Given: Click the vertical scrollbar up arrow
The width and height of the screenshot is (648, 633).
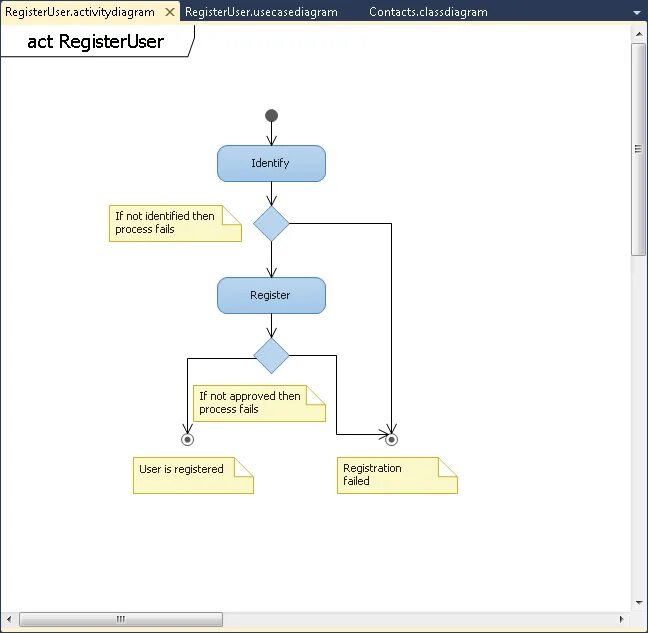Looking at the screenshot, I should pos(639,35).
